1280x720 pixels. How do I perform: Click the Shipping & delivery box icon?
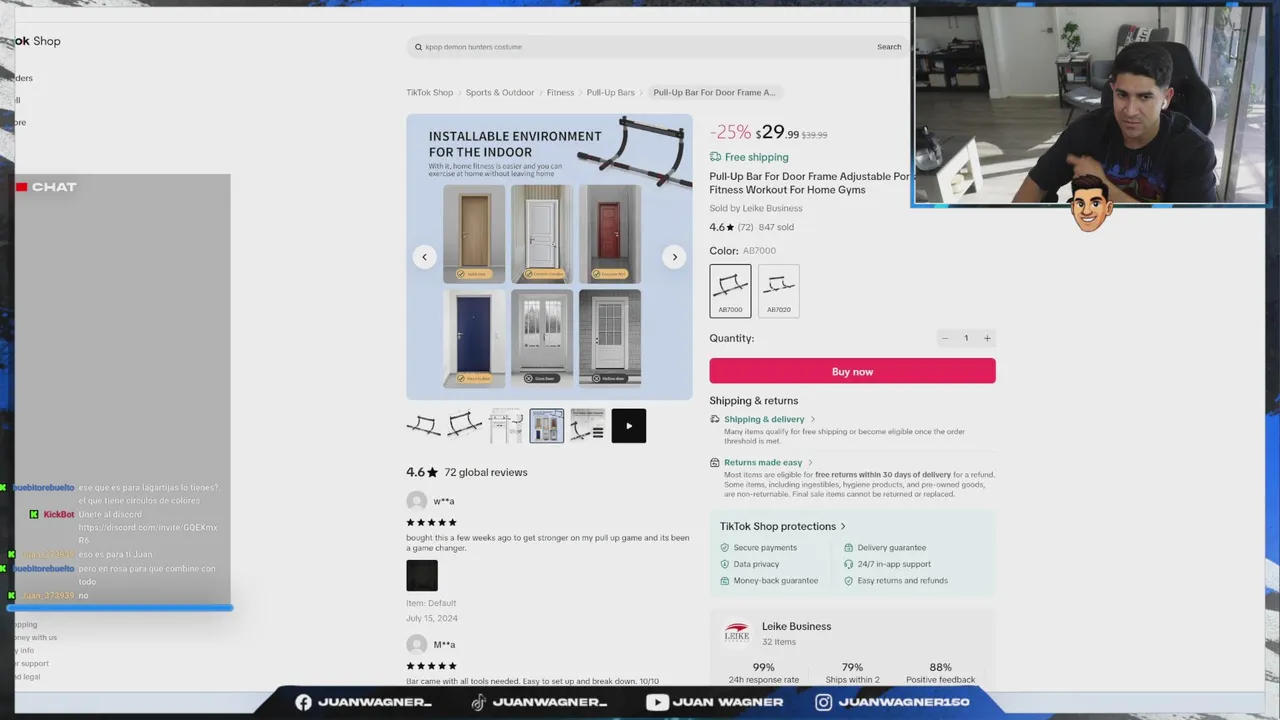[x=715, y=419]
